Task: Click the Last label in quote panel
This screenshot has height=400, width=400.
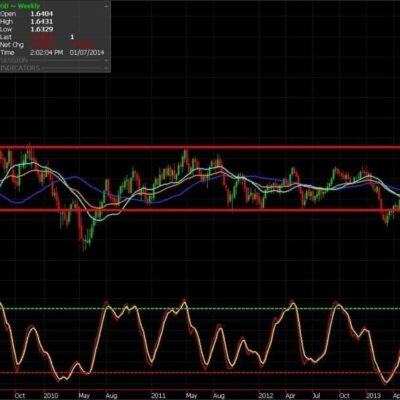Action: point(6,37)
